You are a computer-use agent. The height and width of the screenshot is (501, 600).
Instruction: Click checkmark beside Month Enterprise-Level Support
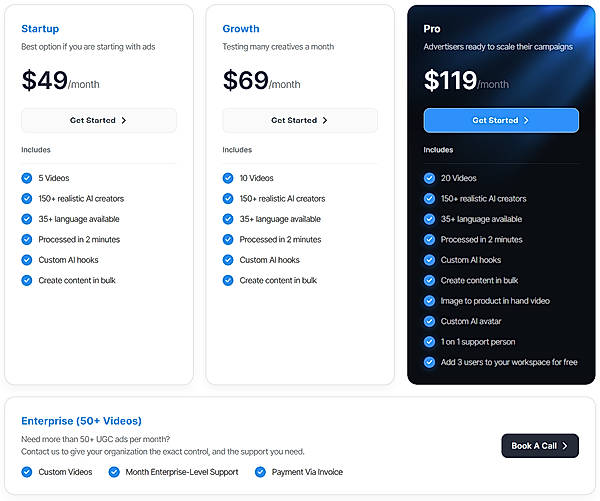[x=114, y=472]
